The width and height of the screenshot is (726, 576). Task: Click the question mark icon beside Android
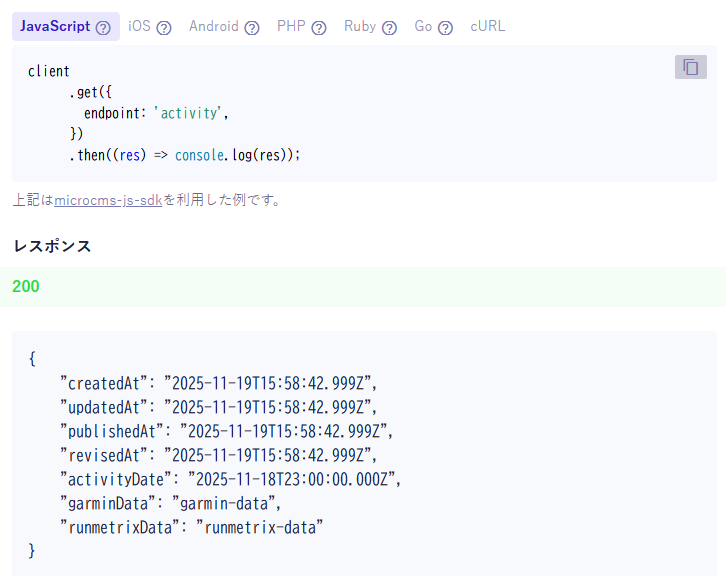252,28
